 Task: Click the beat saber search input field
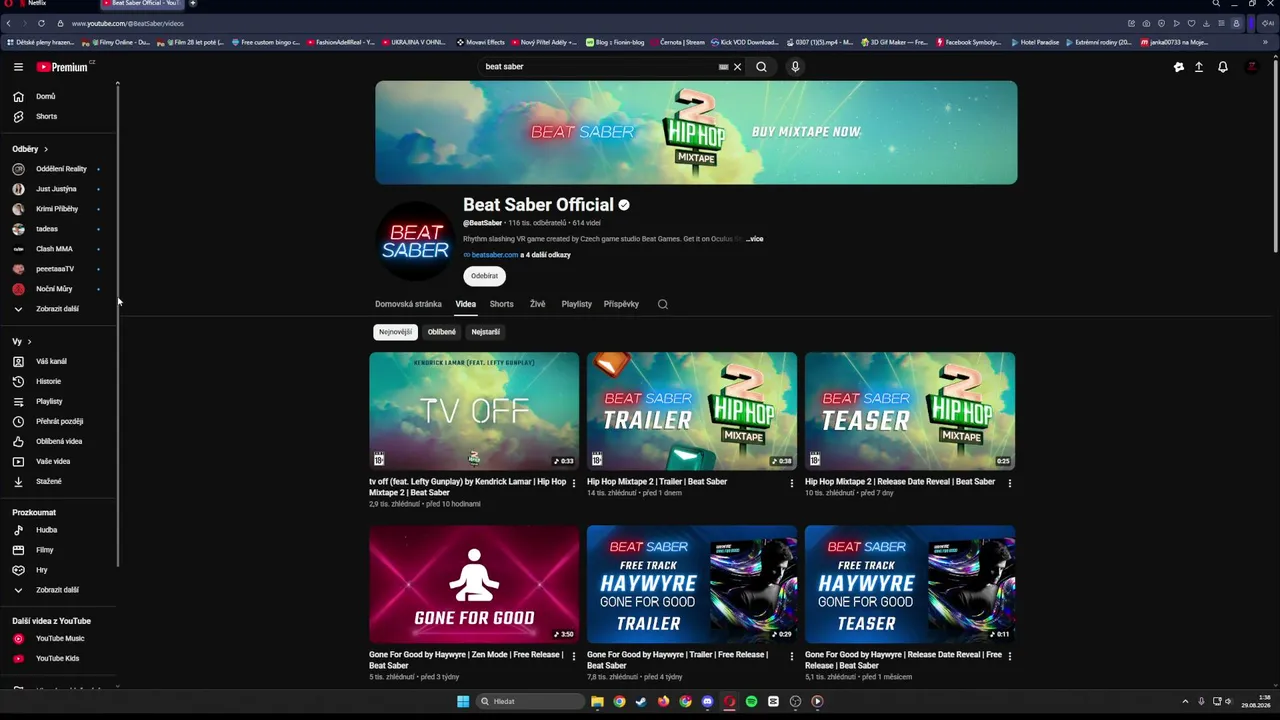coord(598,67)
